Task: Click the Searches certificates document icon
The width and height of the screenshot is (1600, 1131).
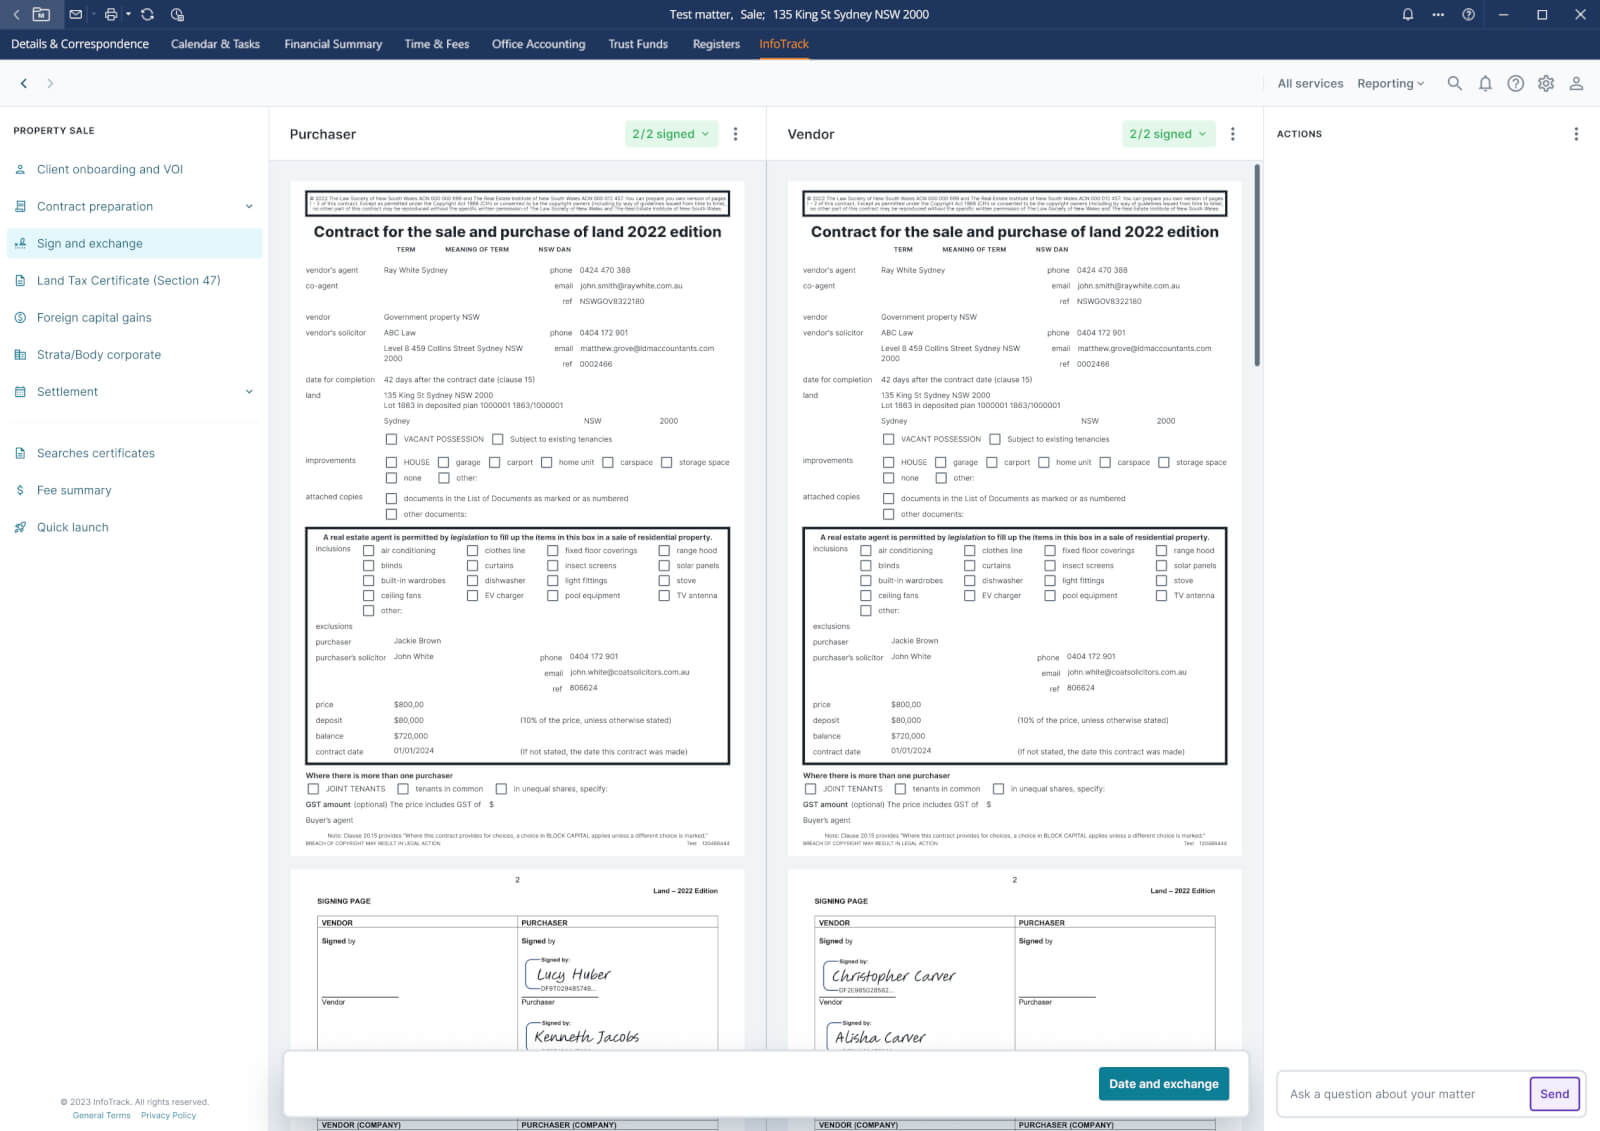Action: coord(20,453)
